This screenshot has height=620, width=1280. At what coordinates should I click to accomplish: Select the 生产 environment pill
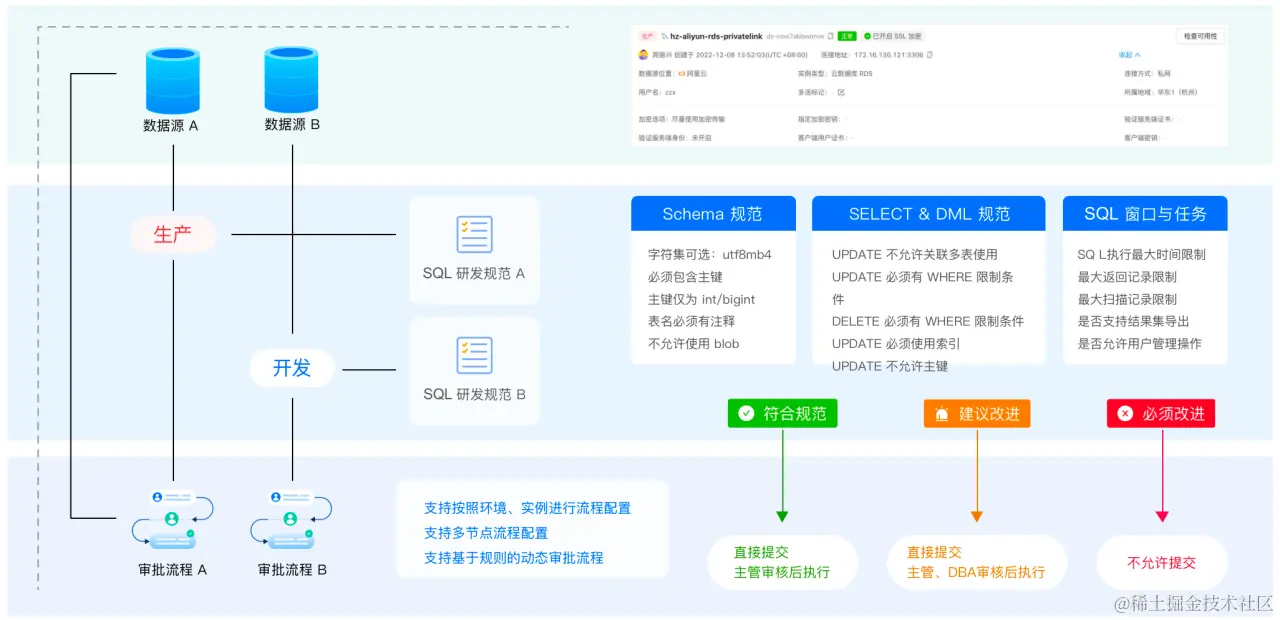[x=172, y=235]
